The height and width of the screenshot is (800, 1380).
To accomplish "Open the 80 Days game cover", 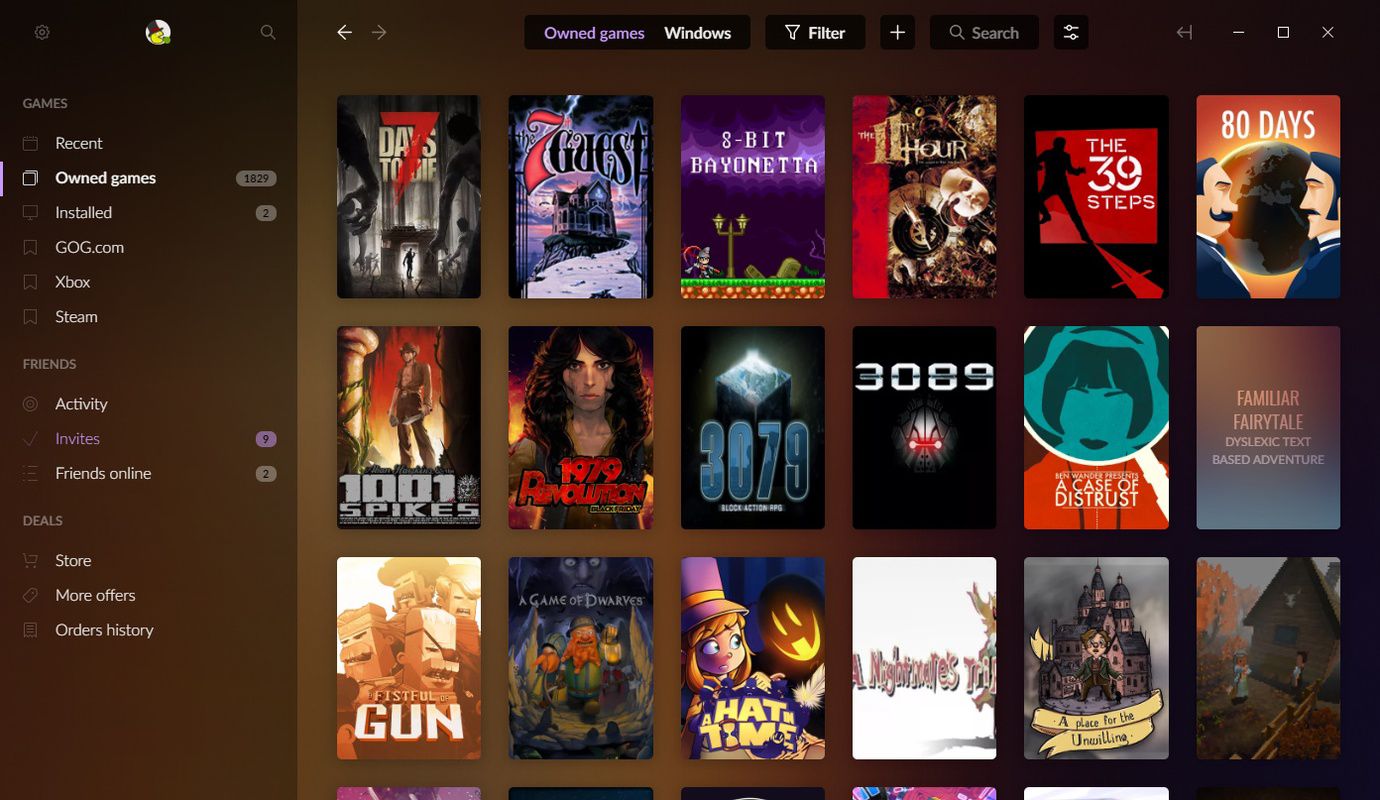I will [1268, 197].
